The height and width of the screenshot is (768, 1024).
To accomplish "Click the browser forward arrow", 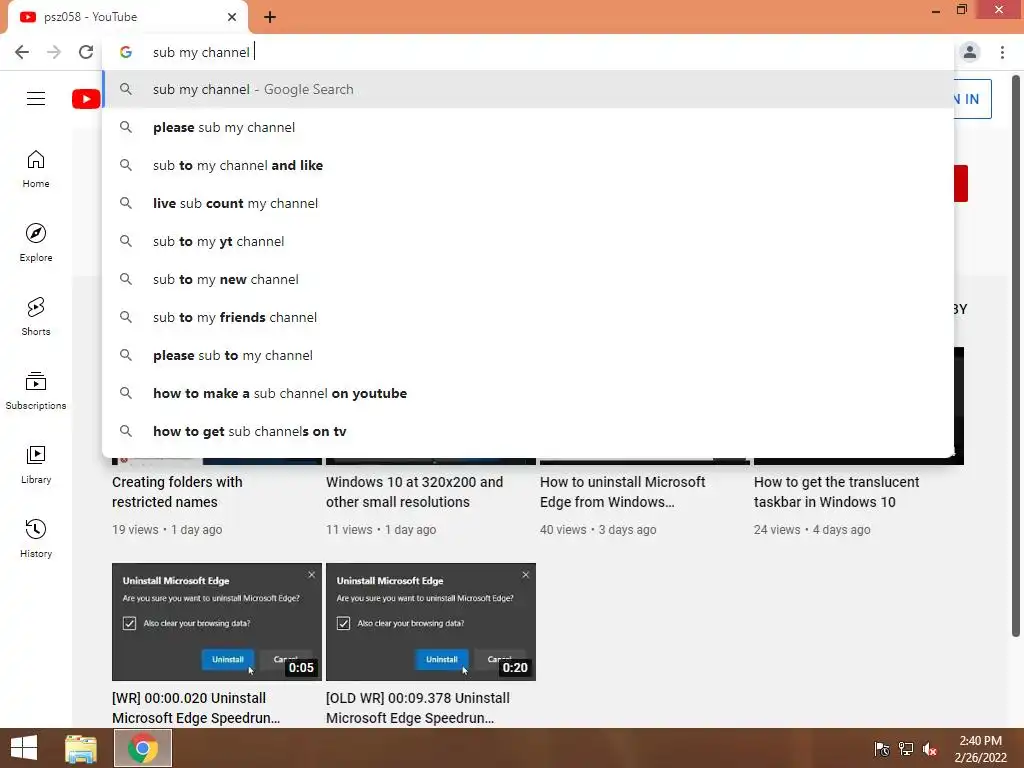I will (x=54, y=52).
